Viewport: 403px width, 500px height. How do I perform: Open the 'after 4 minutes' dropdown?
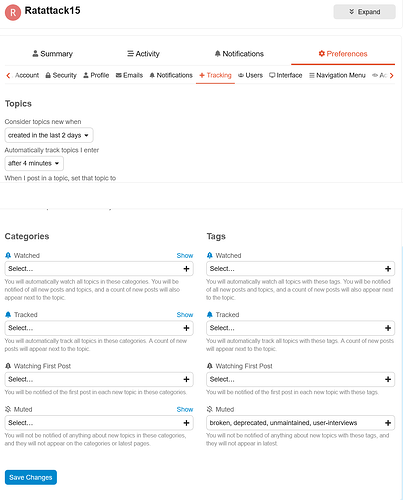point(34,163)
